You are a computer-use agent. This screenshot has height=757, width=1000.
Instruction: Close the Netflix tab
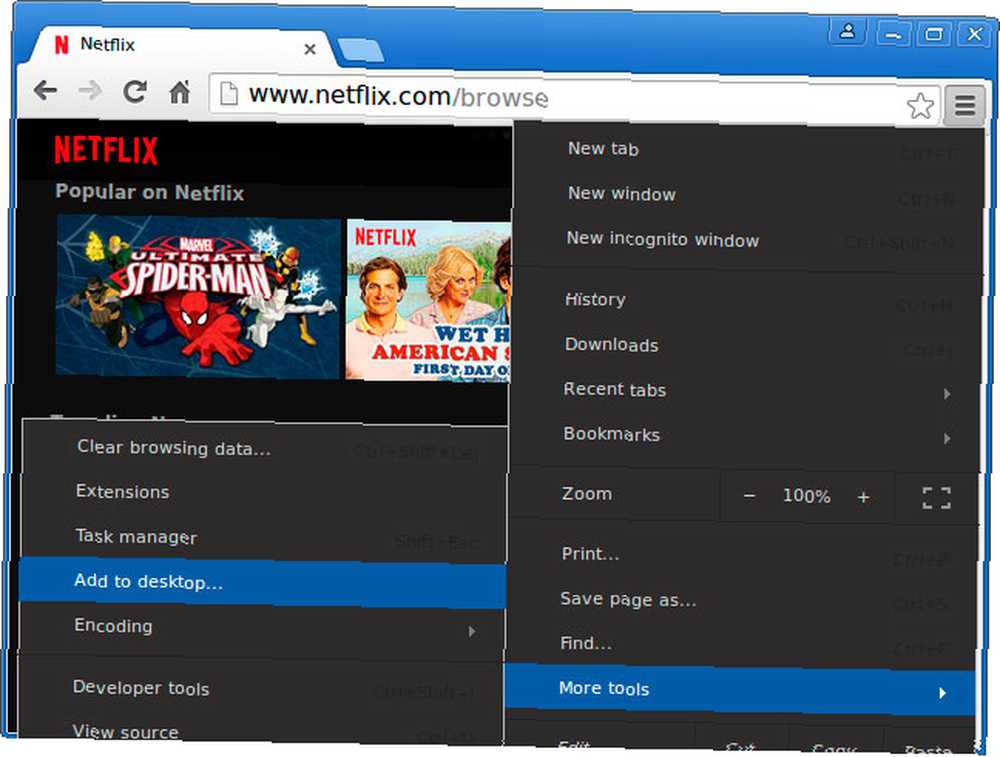(x=310, y=49)
